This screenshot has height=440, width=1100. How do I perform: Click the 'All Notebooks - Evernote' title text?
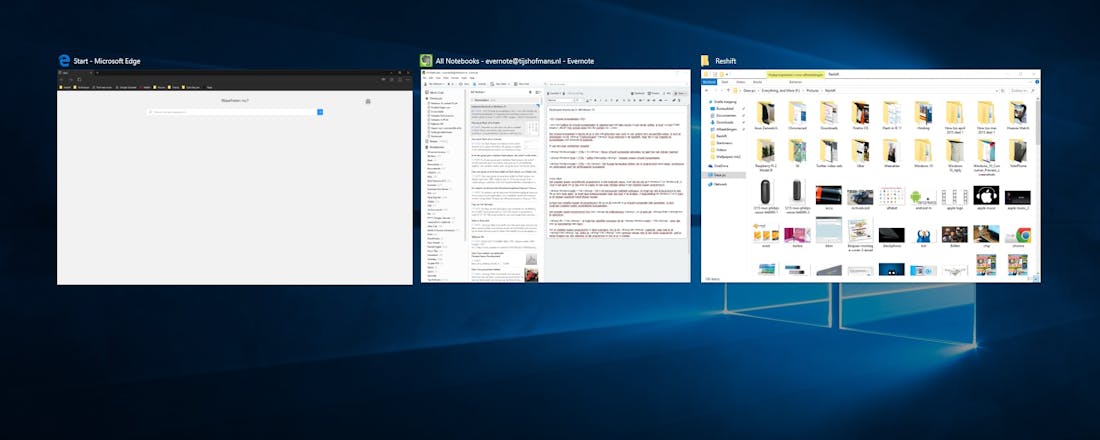[x=514, y=61]
